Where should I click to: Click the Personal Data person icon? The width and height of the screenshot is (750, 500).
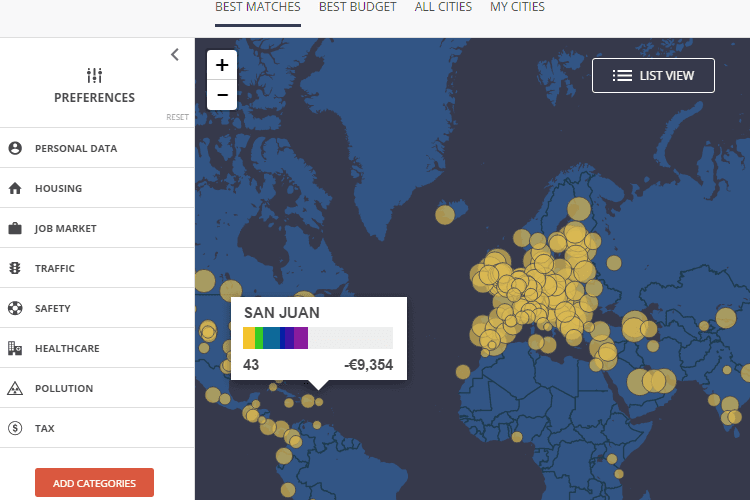click(15, 148)
